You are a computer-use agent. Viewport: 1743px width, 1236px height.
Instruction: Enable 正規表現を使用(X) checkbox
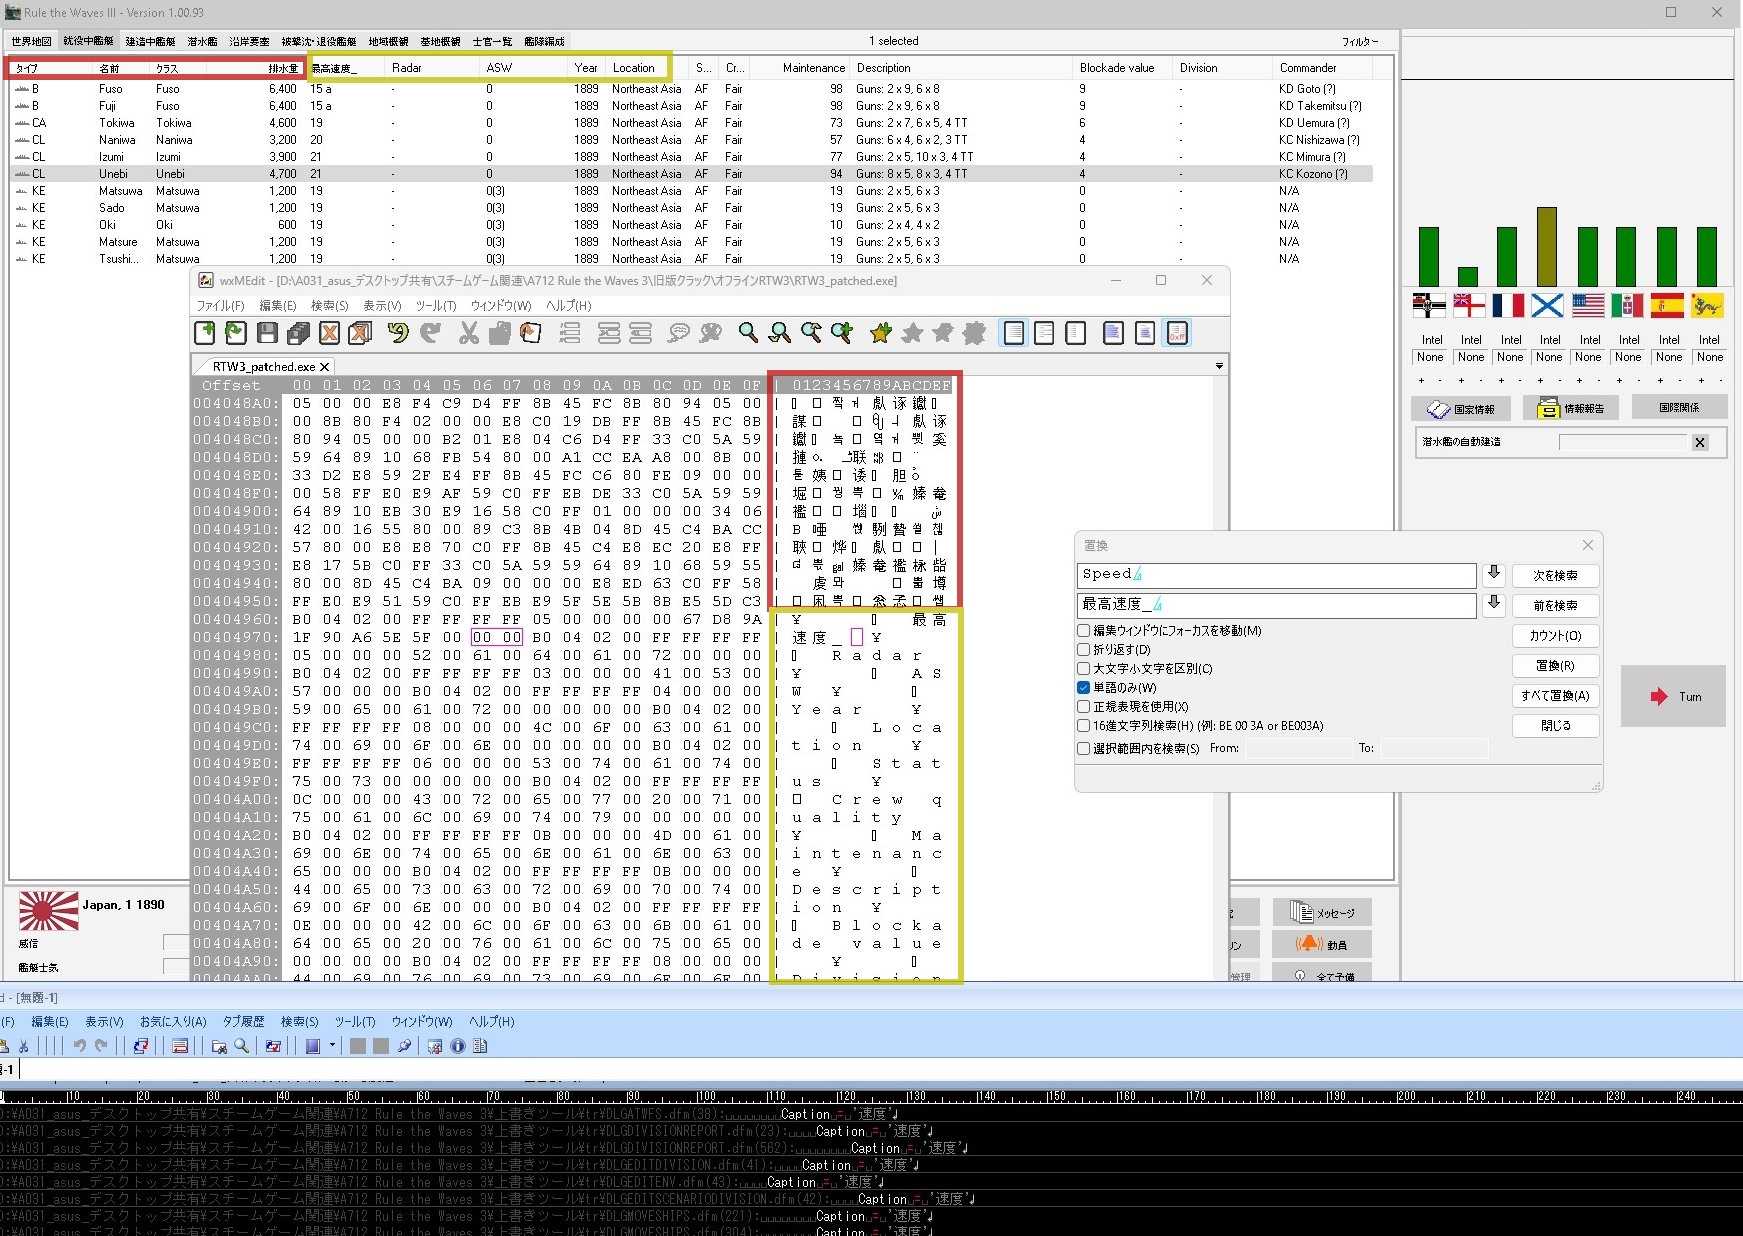(1084, 707)
